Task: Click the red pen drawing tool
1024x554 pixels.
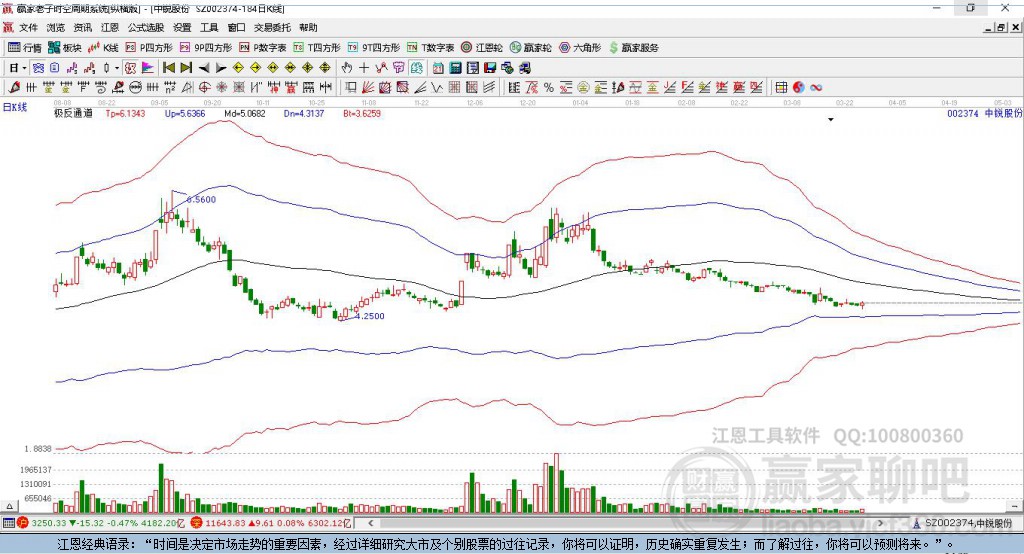Action: click(14, 87)
